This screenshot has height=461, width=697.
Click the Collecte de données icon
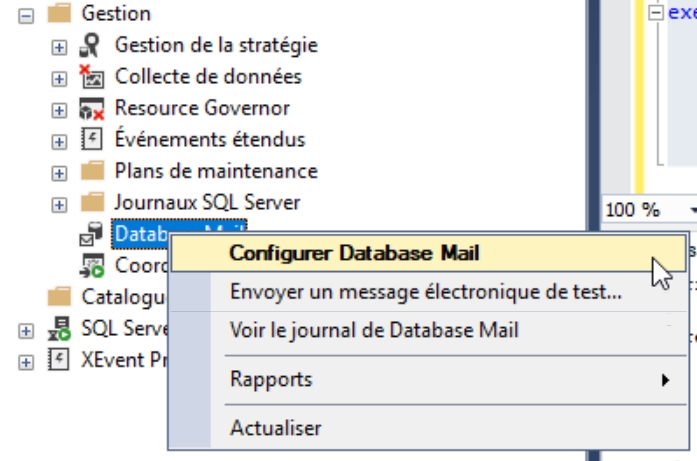coord(92,77)
